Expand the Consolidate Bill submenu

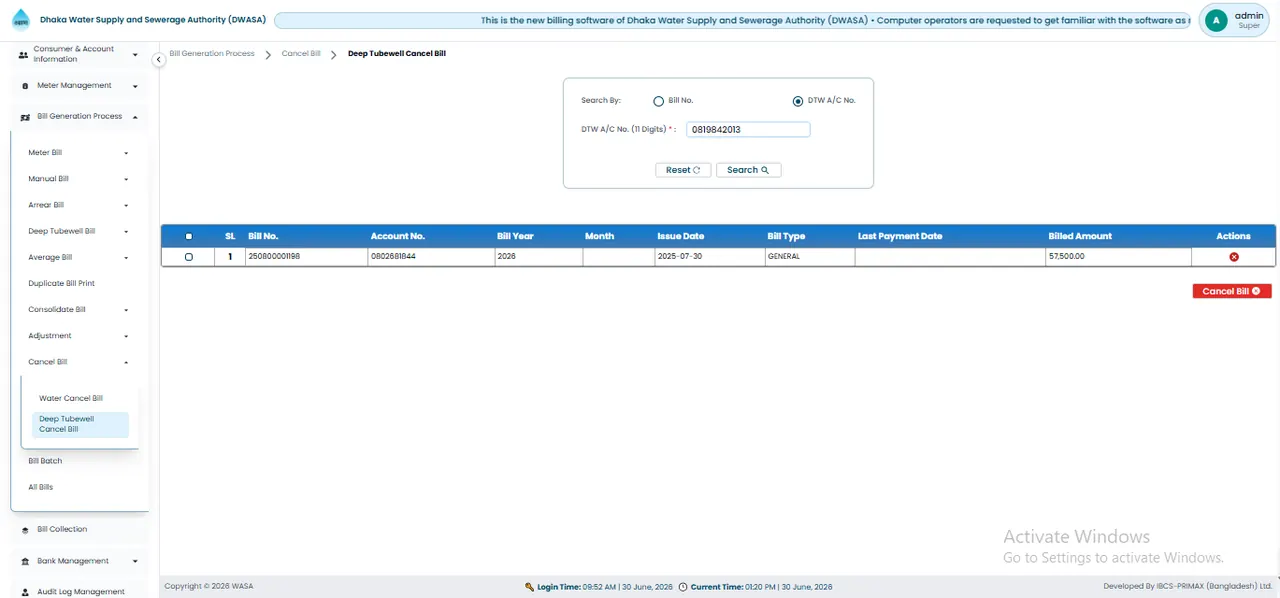coord(126,310)
